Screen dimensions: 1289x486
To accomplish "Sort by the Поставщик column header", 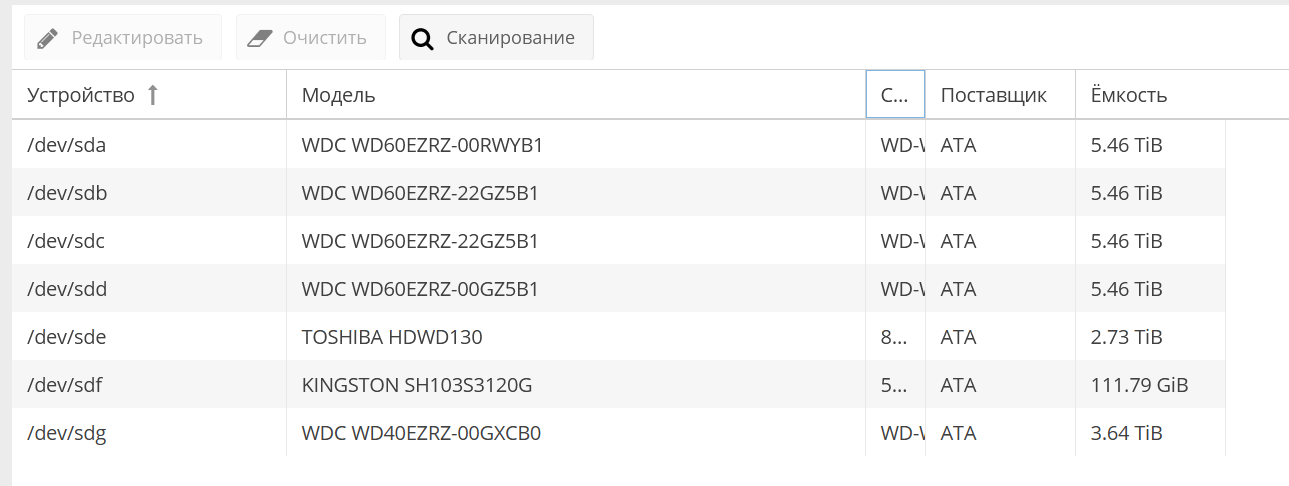I will [x=993, y=95].
